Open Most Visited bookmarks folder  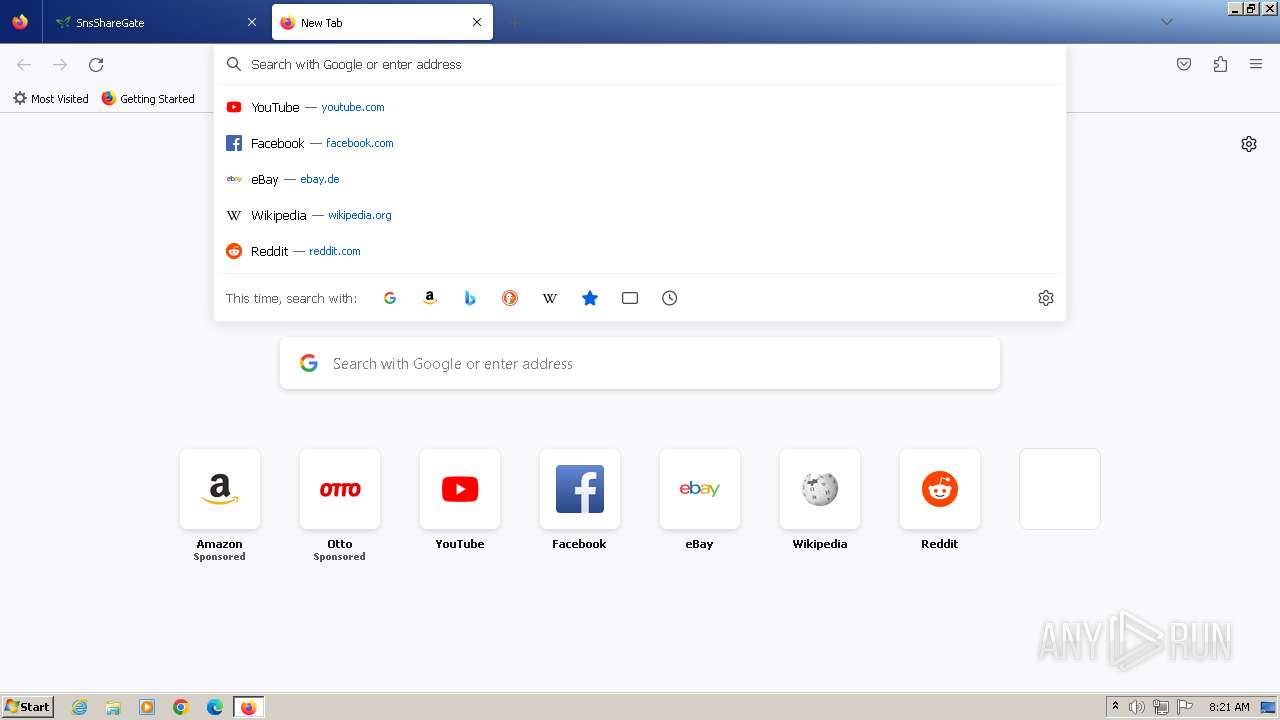pos(50,99)
